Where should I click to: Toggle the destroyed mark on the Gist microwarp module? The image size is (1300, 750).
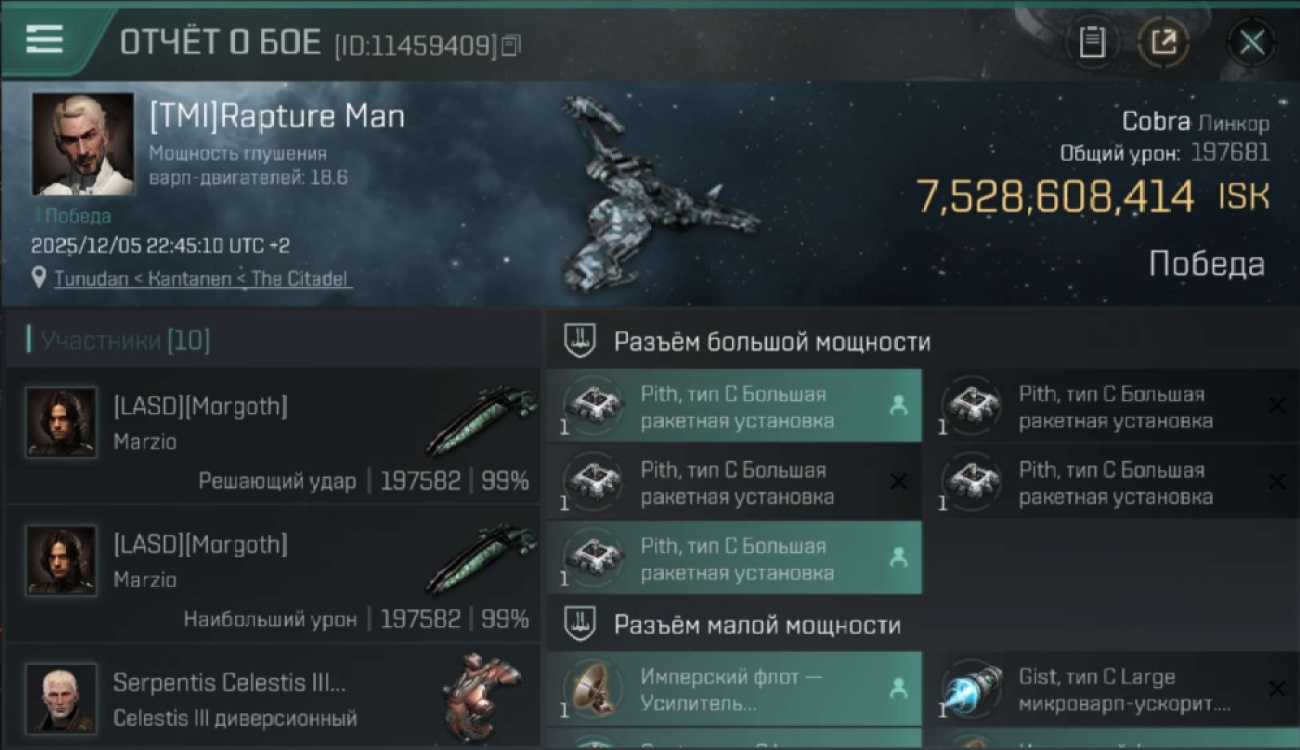[x=1277, y=688]
